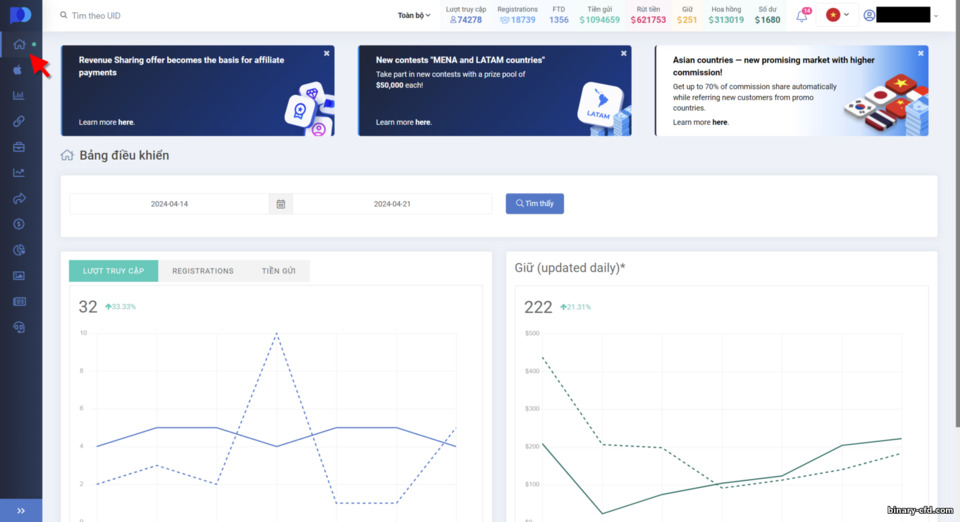Close the Revenue Sharing offer banner
Screen dimensions: 960x522
(326, 53)
